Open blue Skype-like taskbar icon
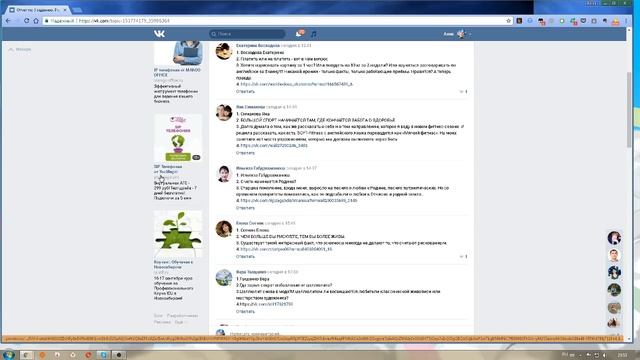This screenshot has height=360, width=640. tap(104, 355)
